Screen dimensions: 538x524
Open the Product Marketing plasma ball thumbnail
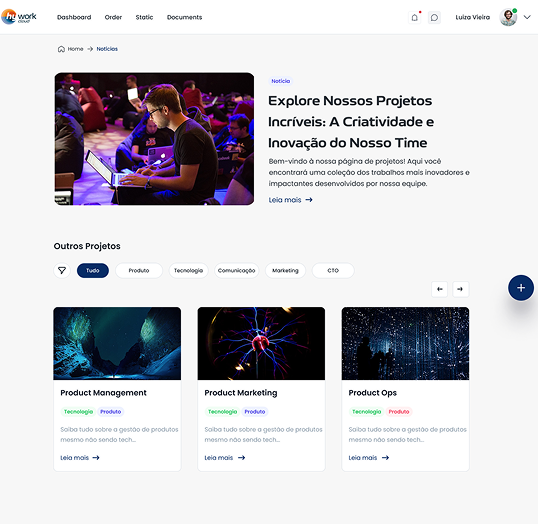[261, 343]
